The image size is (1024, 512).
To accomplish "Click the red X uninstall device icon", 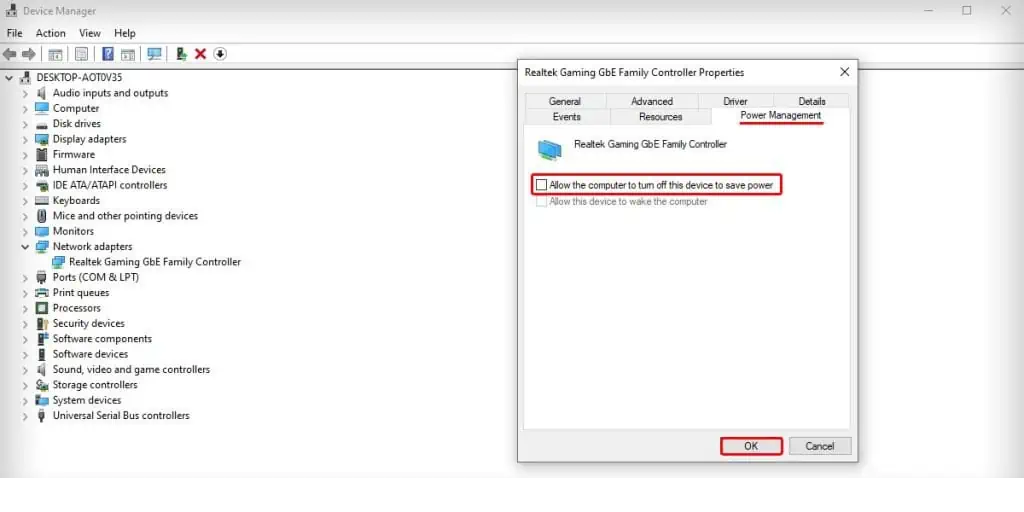I will (x=200, y=54).
